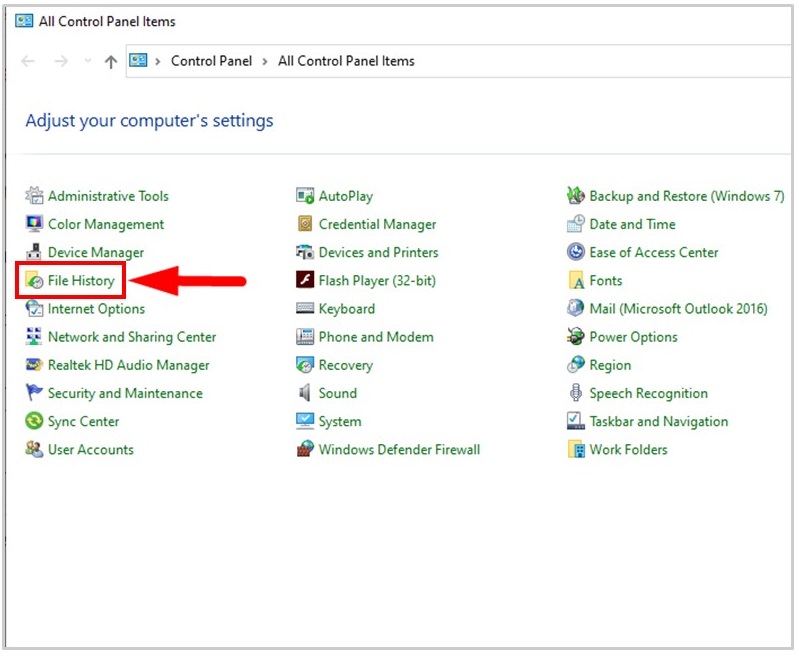Open the Credential Manager icon
Viewport: 799px width, 656px height.
[305, 225]
